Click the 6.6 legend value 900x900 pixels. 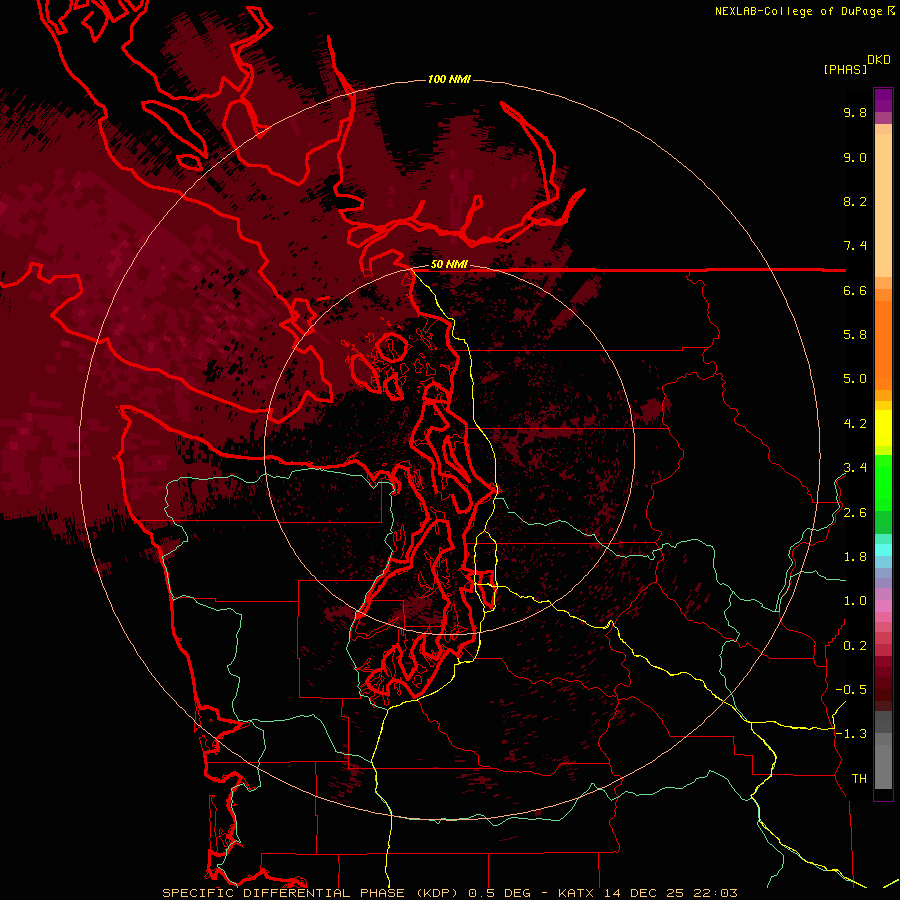(855, 290)
